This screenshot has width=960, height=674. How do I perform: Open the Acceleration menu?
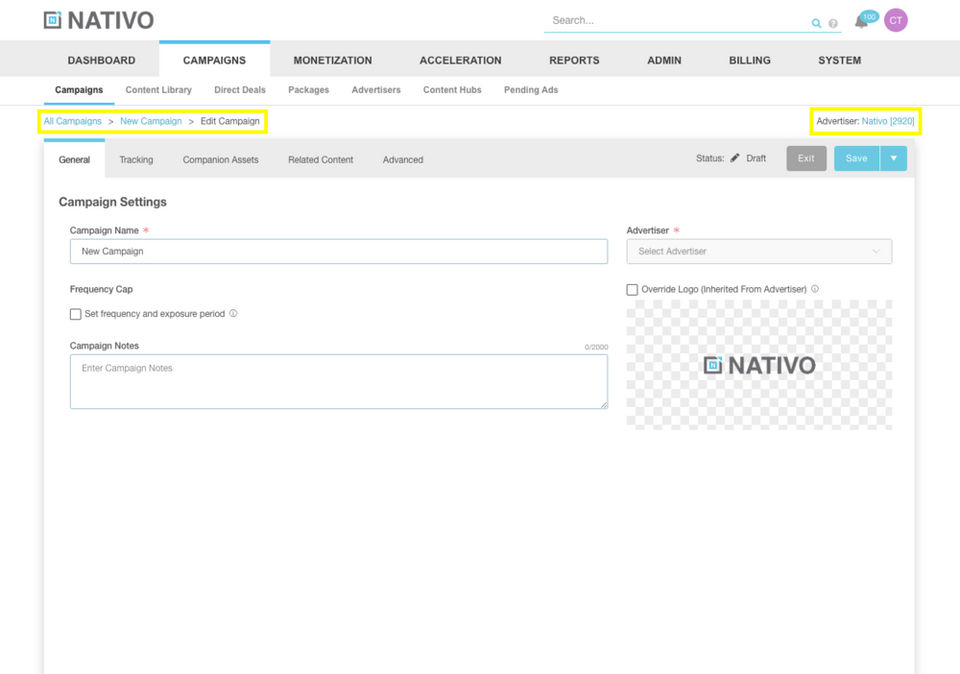(460, 60)
